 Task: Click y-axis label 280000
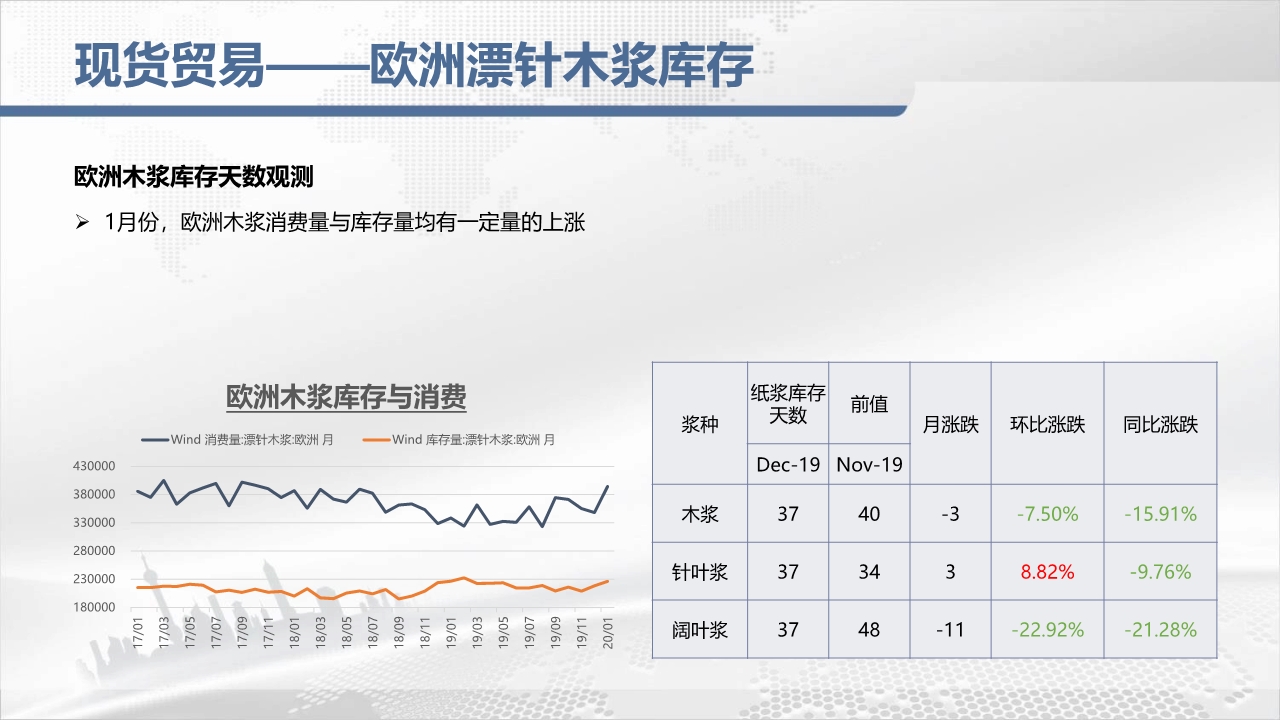(x=94, y=550)
